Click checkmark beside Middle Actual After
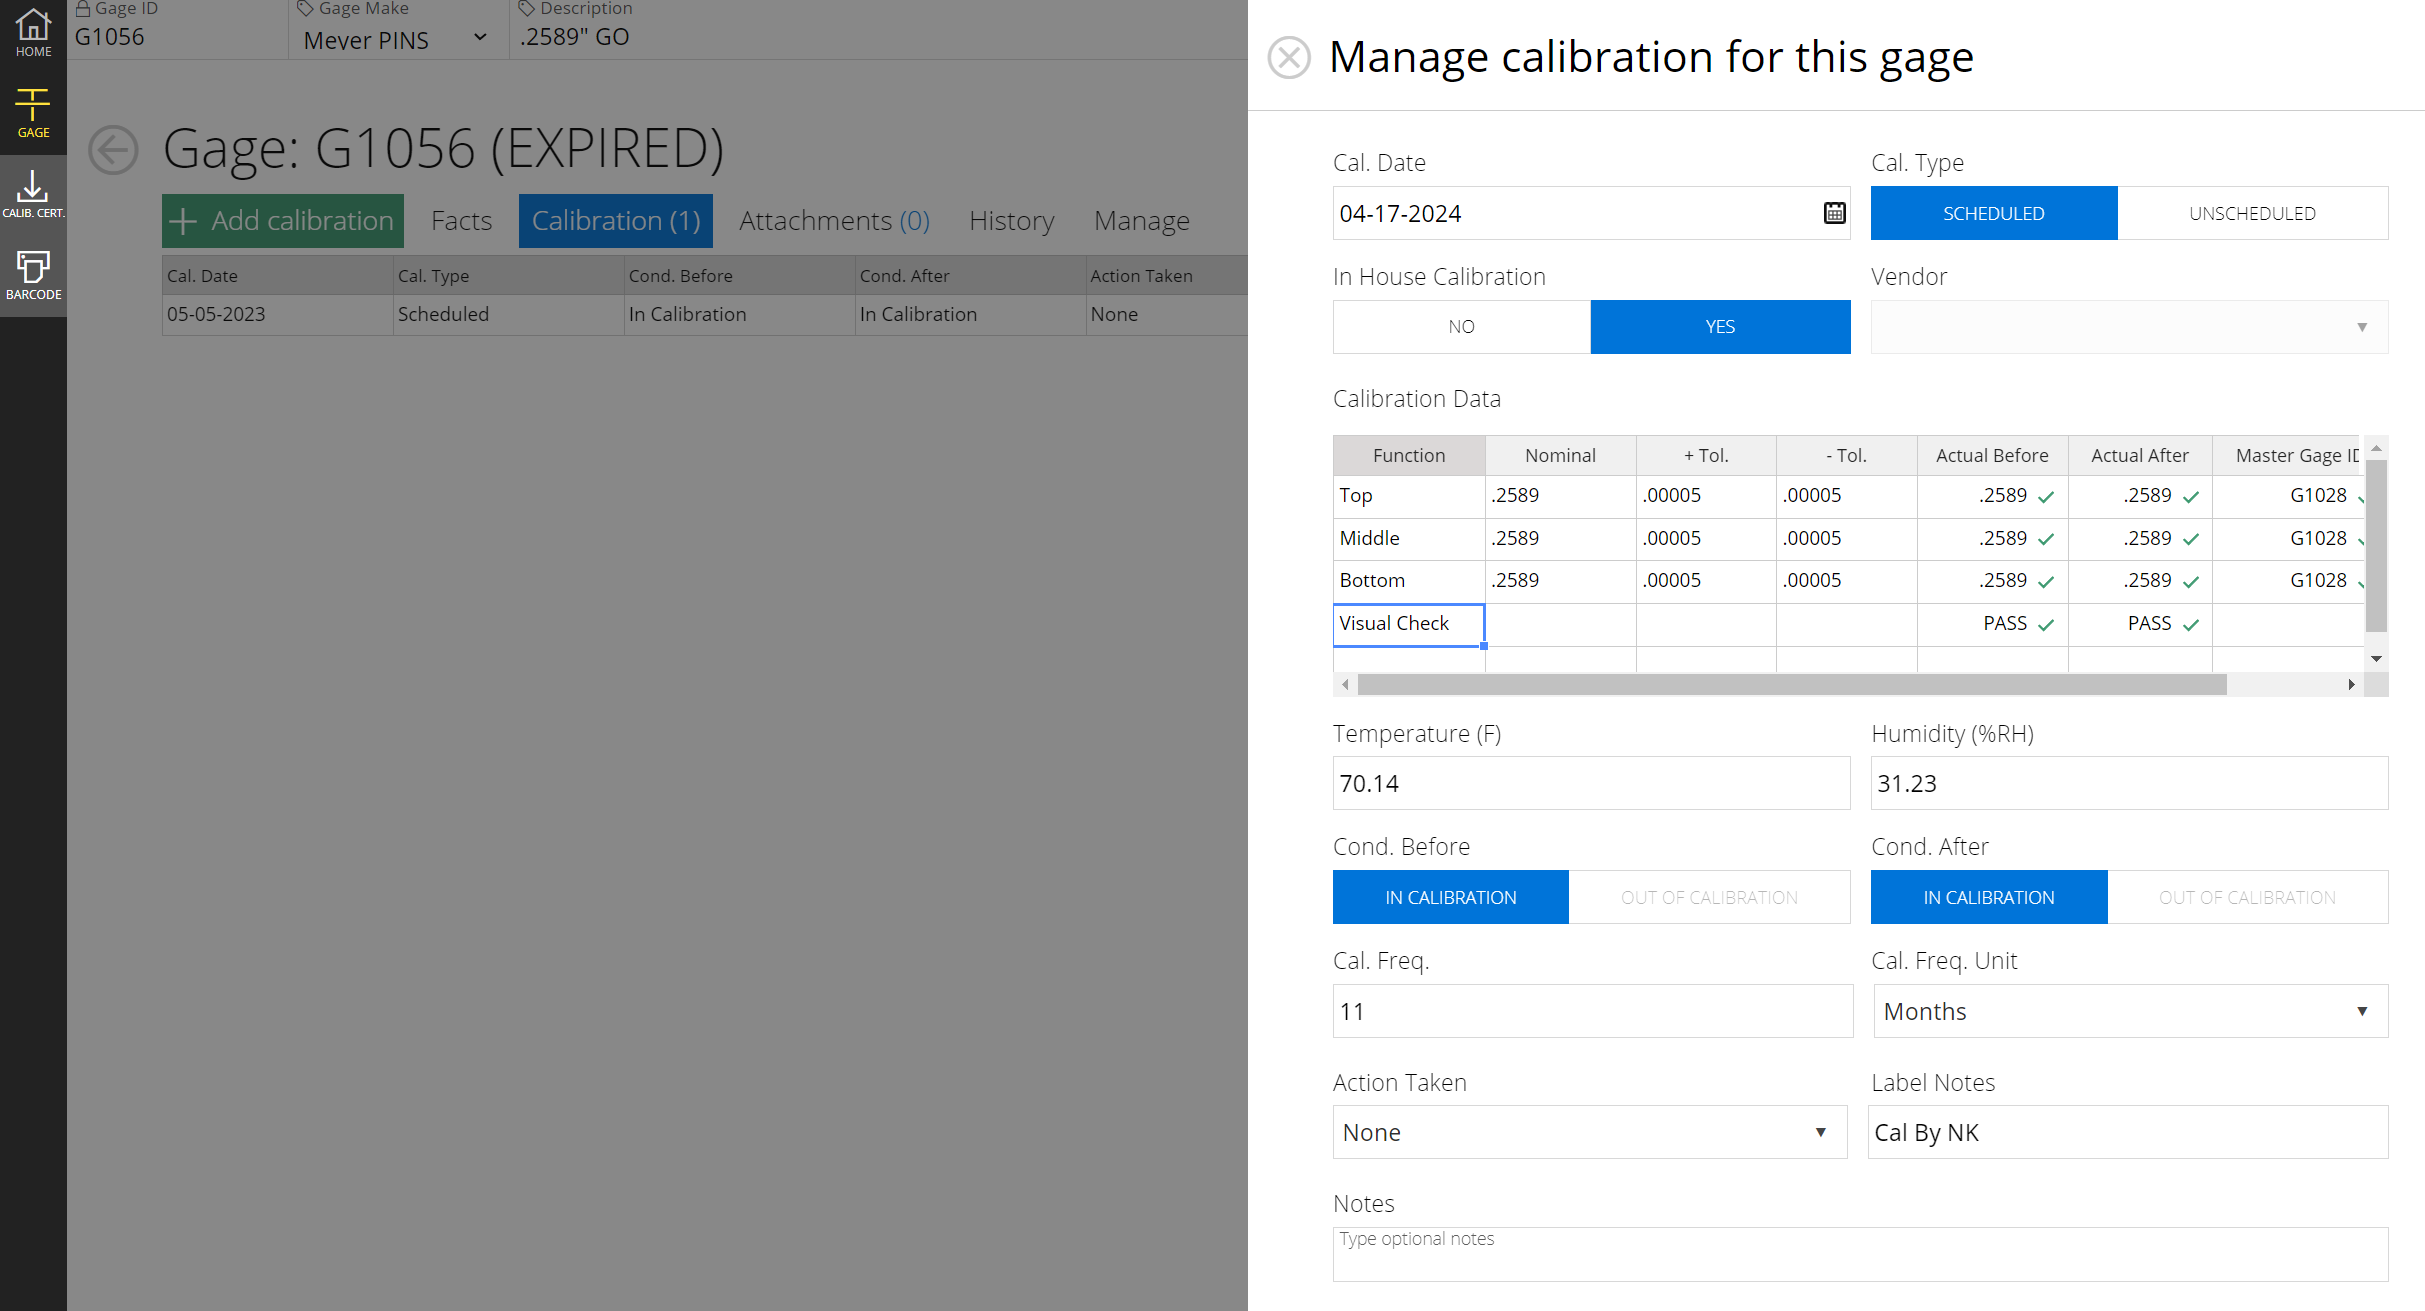 tap(2191, 540)
